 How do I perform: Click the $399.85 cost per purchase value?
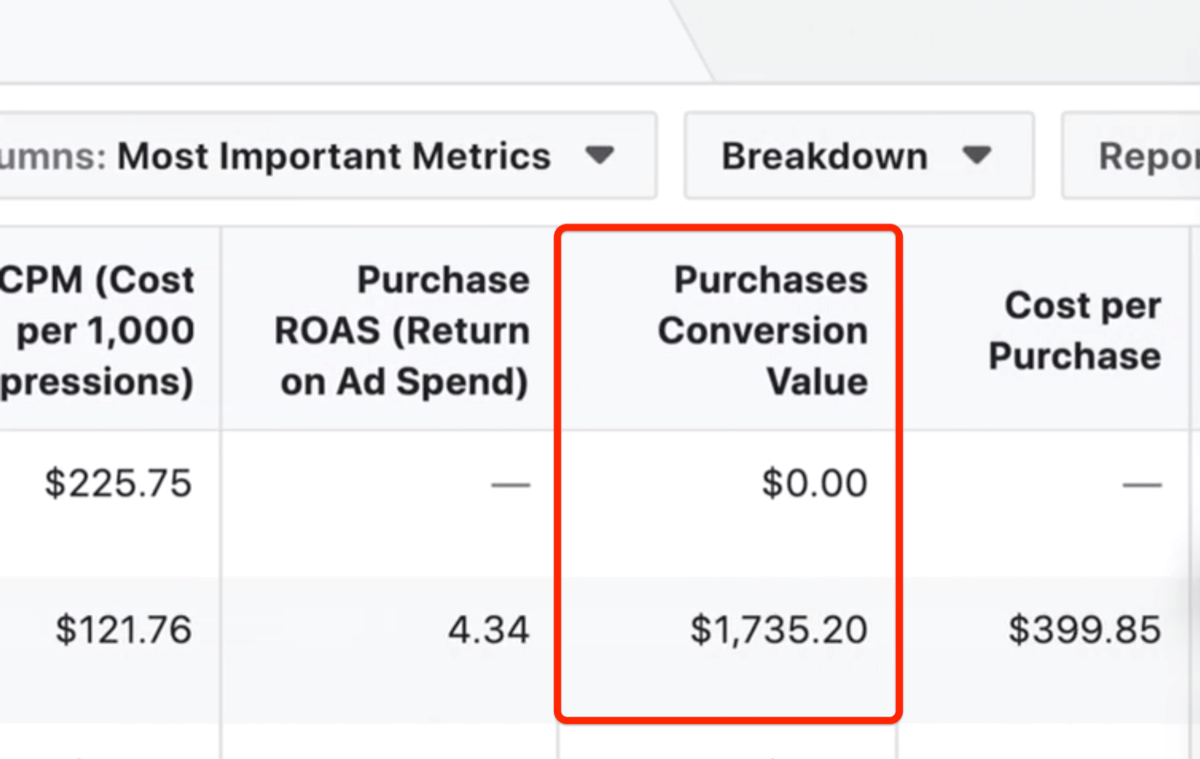tap(1084, 630)
